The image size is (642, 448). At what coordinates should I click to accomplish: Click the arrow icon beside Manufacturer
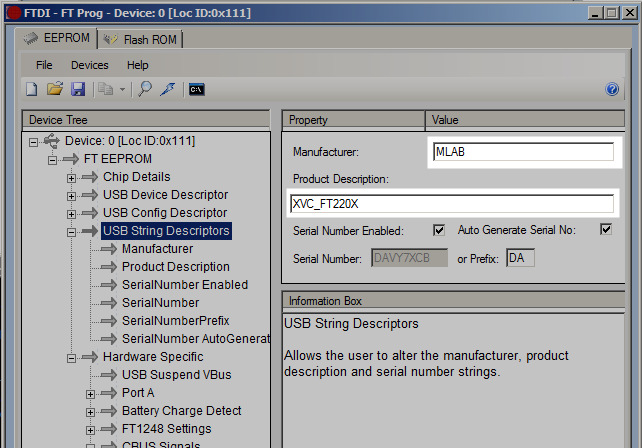click(x=109, y=249)
